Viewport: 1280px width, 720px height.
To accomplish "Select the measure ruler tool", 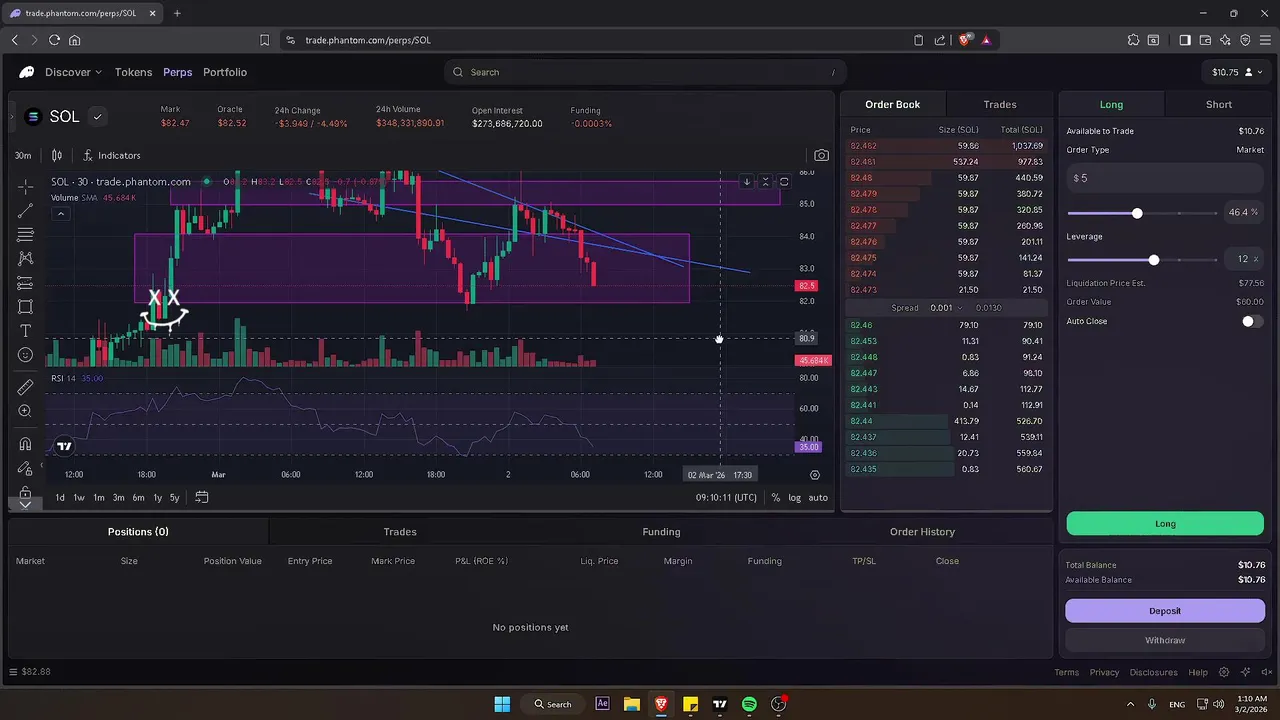I will [x=25, y=387].
